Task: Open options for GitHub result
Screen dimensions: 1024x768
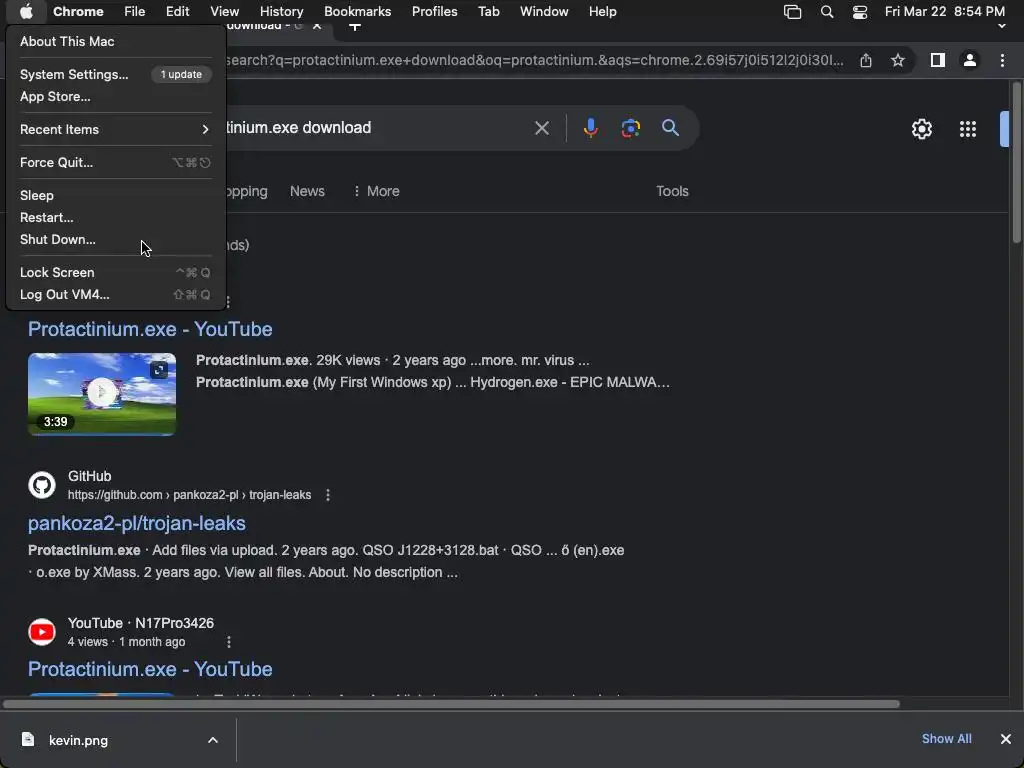Action: click(x=328, y=495)
